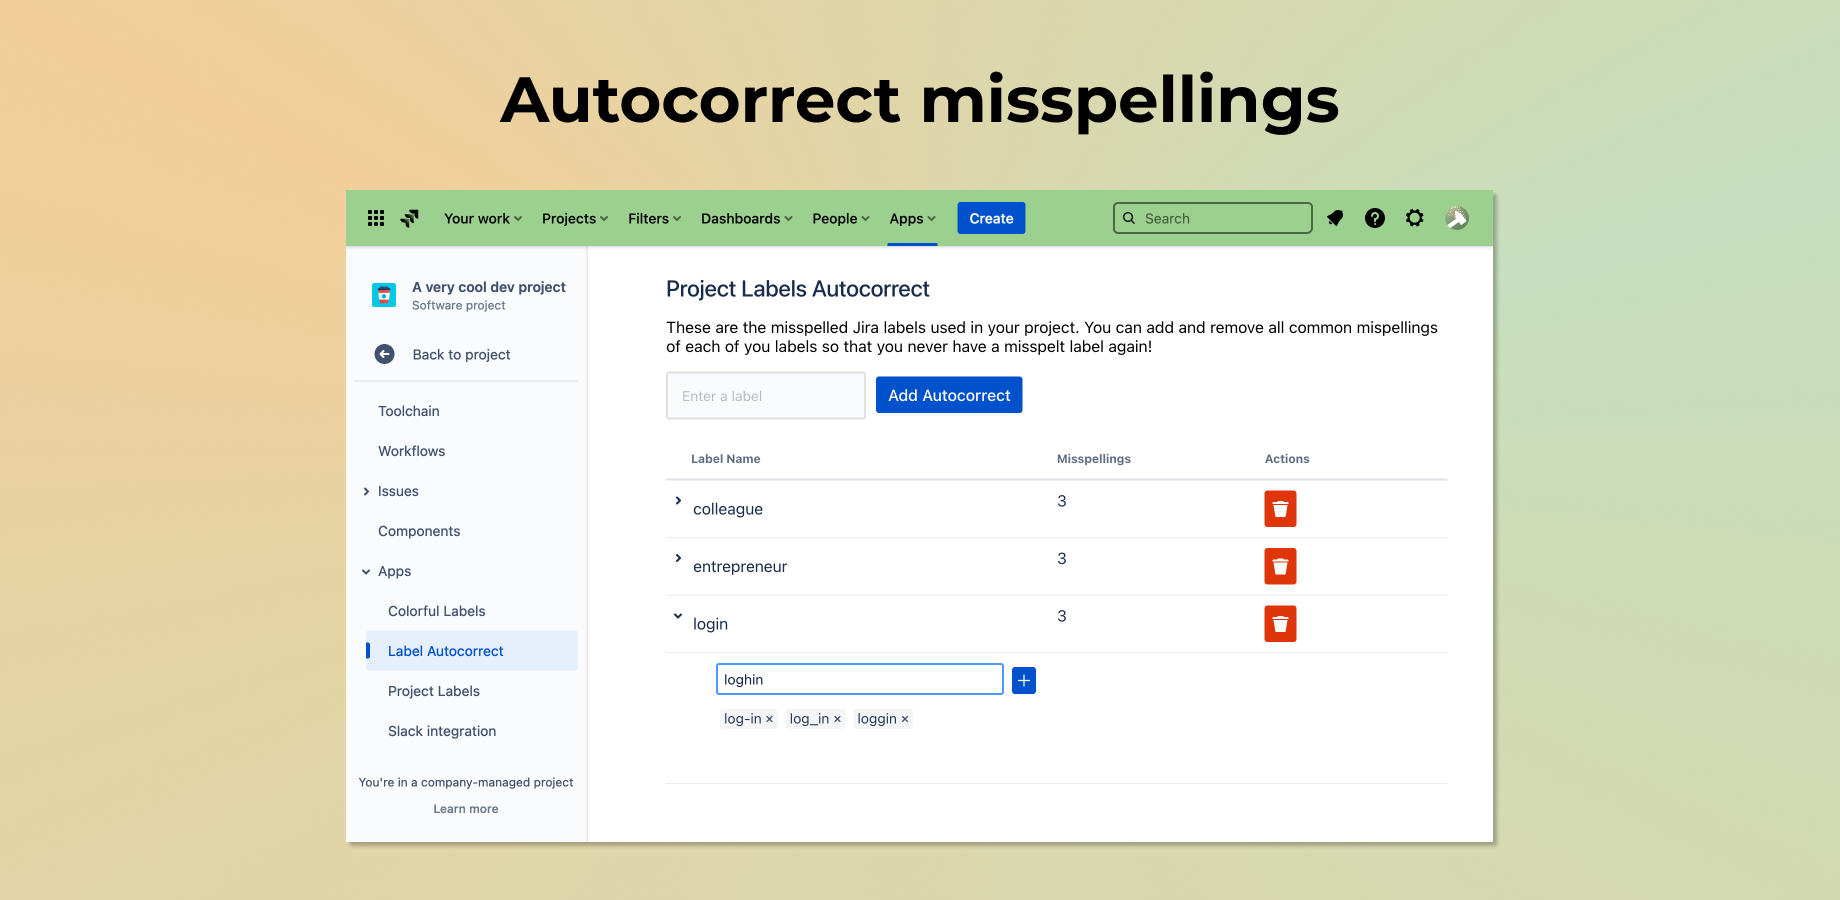
Task: Open the Filters dropdown menu
Action: [x=654, y=218]
